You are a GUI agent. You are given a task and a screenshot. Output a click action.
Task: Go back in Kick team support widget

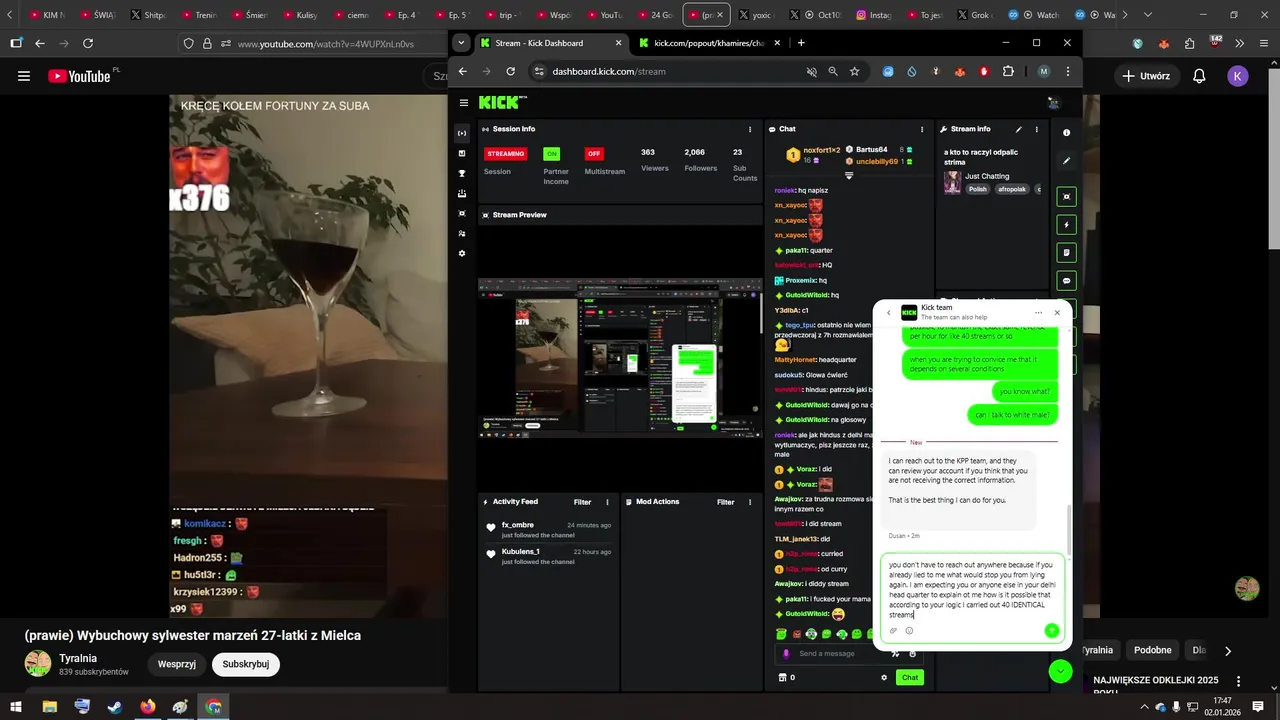pos(888,313)
